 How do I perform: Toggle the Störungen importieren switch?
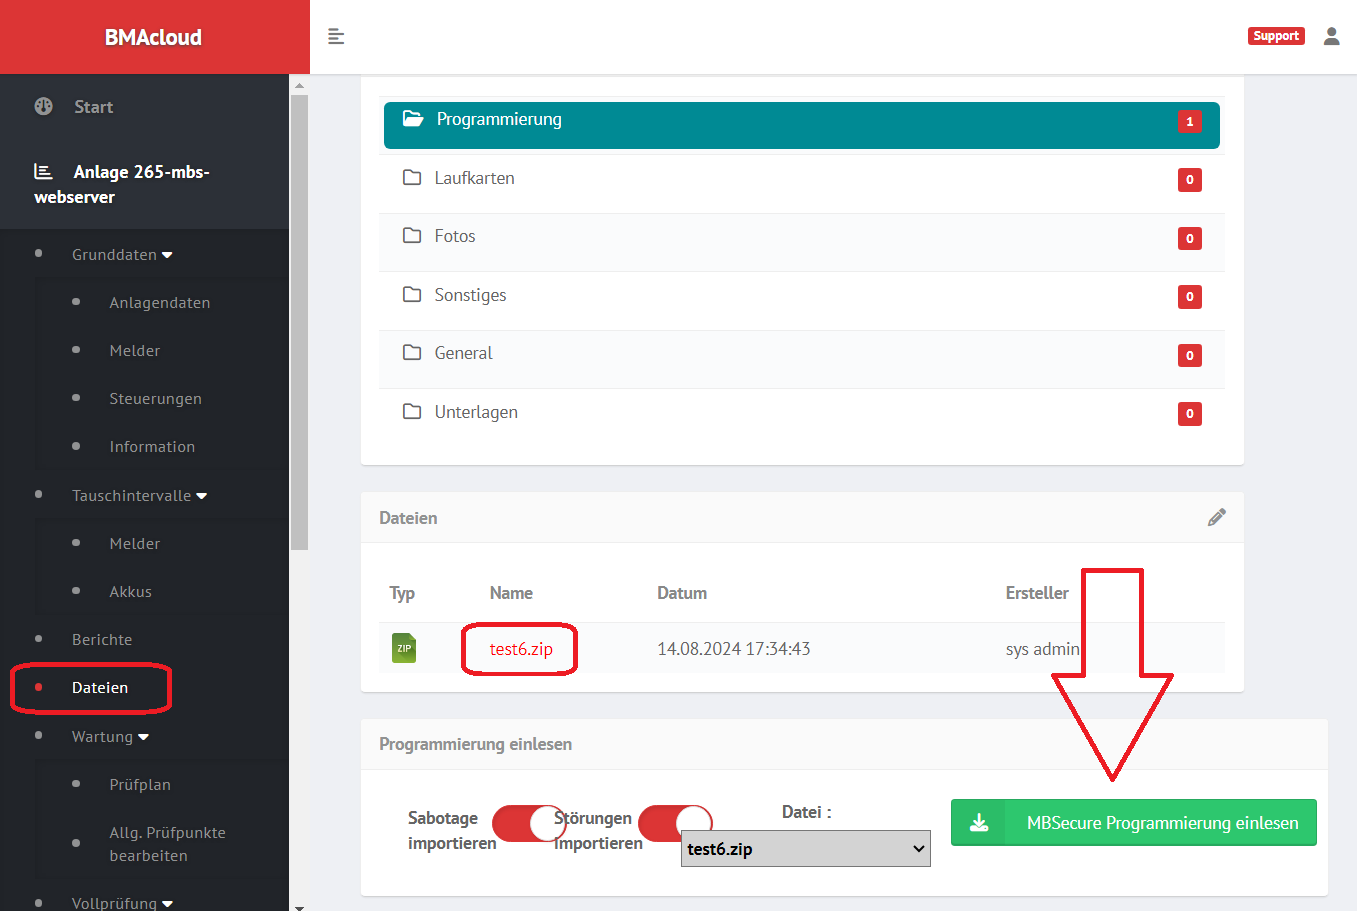coord(675,823)
